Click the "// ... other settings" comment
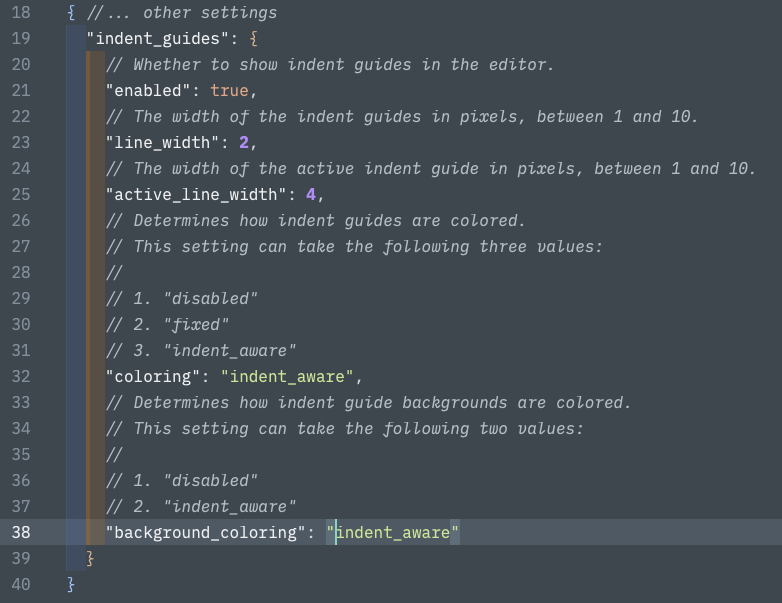Viewport: 782px width, 603px height. point(182,13)
